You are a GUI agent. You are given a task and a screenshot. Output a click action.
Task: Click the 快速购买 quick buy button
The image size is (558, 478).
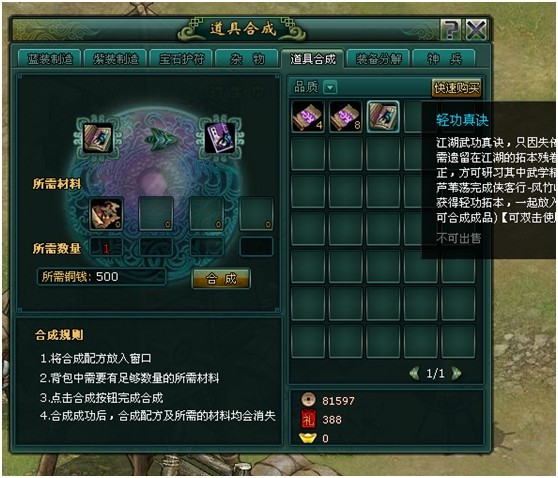point(457,88)
